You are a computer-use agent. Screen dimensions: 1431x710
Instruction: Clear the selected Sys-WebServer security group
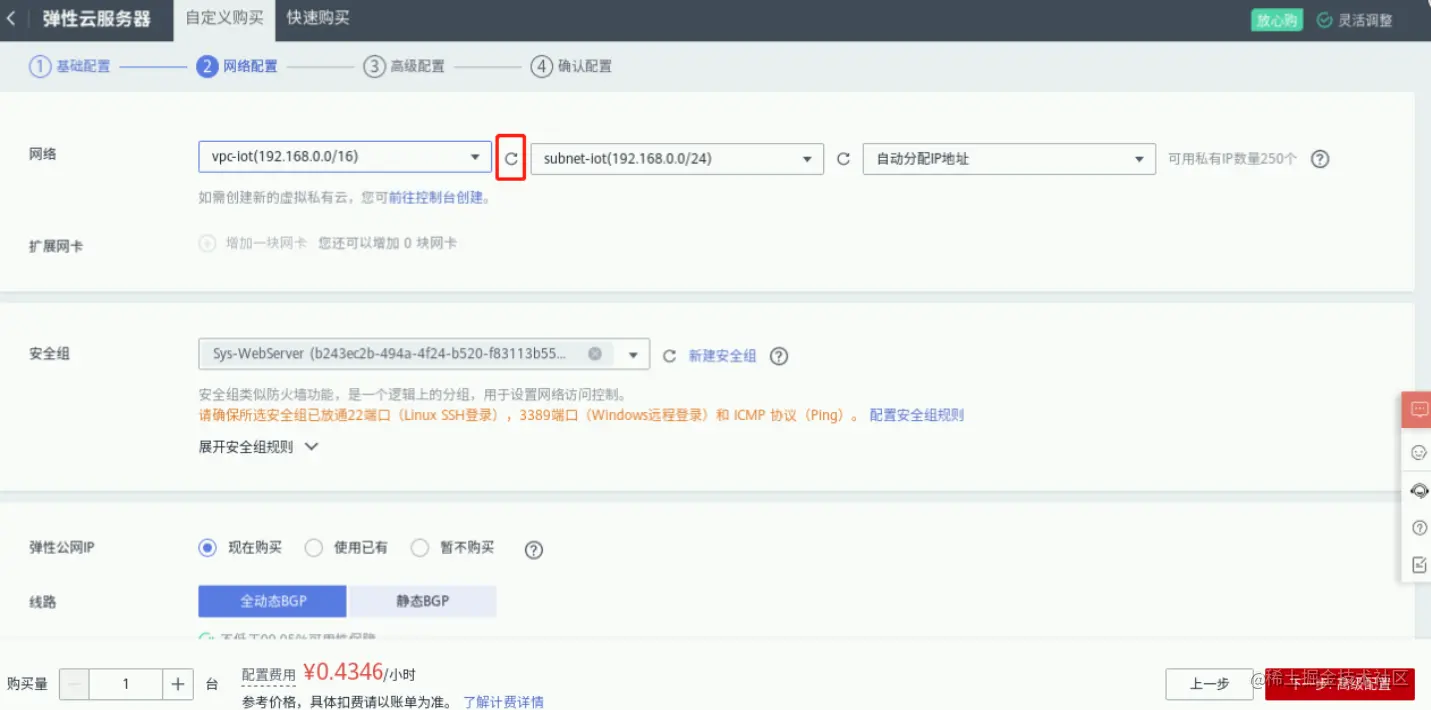(595, 353)
